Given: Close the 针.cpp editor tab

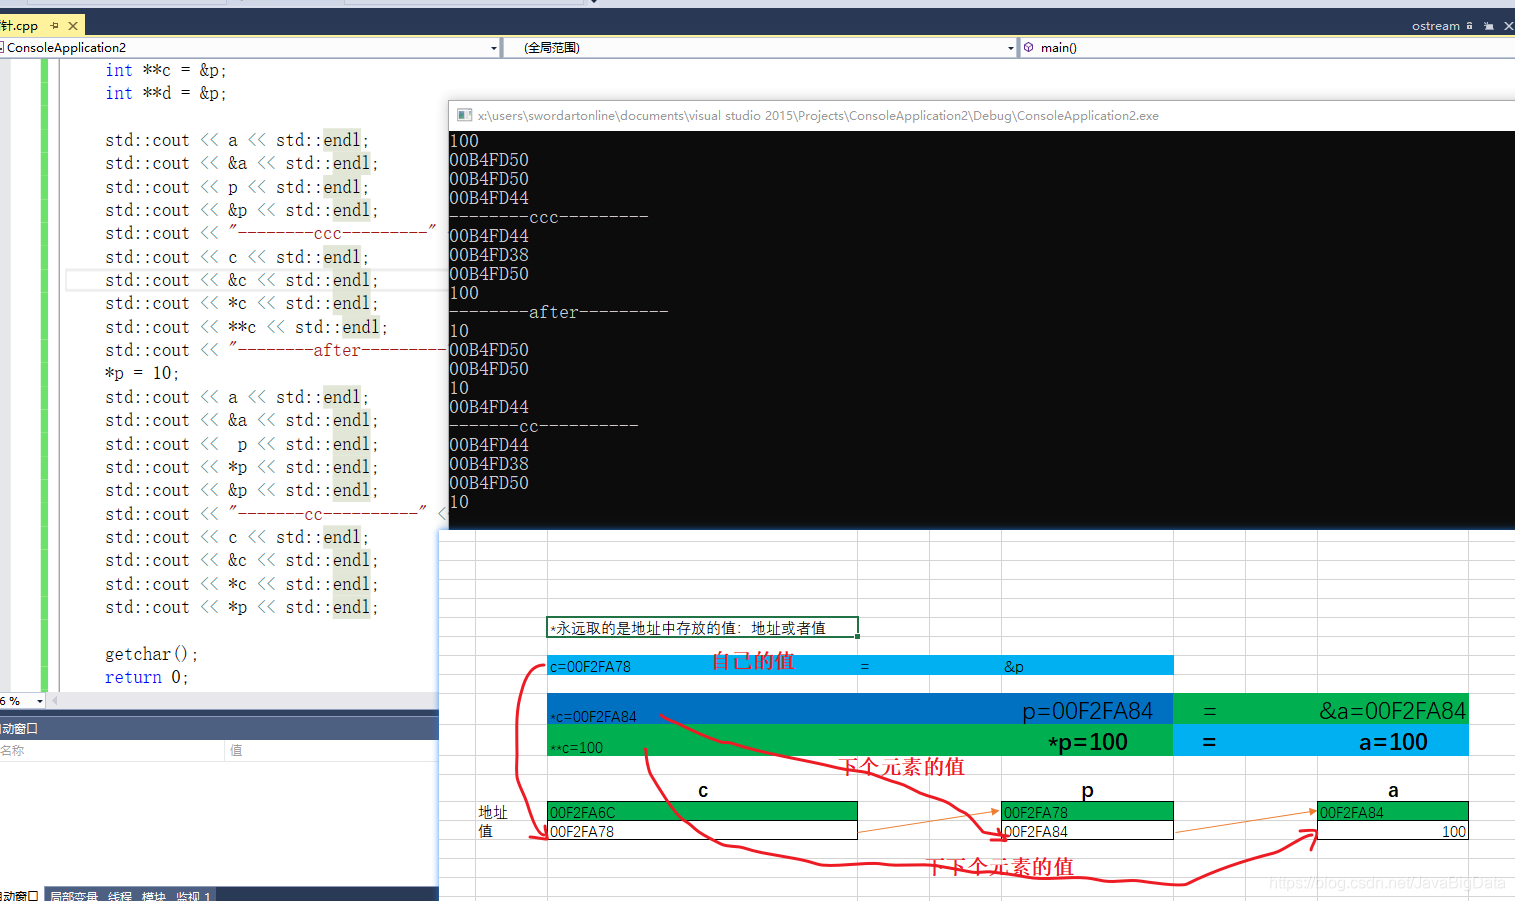Looking at the screenshot, I should (x=72, y=26).
